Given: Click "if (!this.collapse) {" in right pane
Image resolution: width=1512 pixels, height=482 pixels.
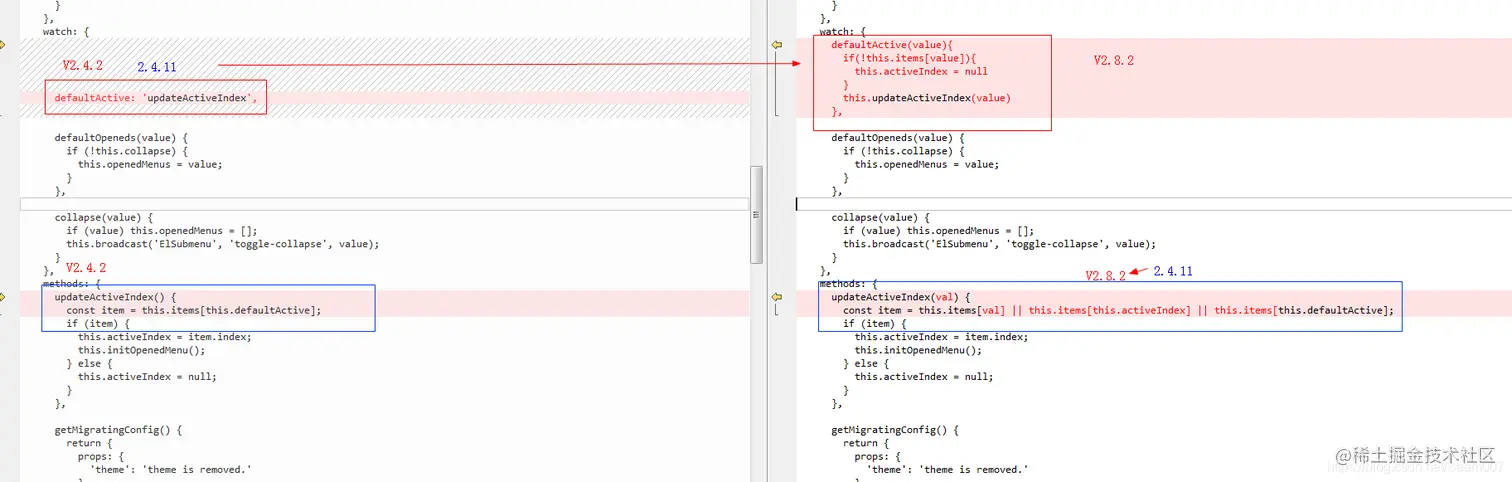Looking at the screenshot, I should coord(903,150).
